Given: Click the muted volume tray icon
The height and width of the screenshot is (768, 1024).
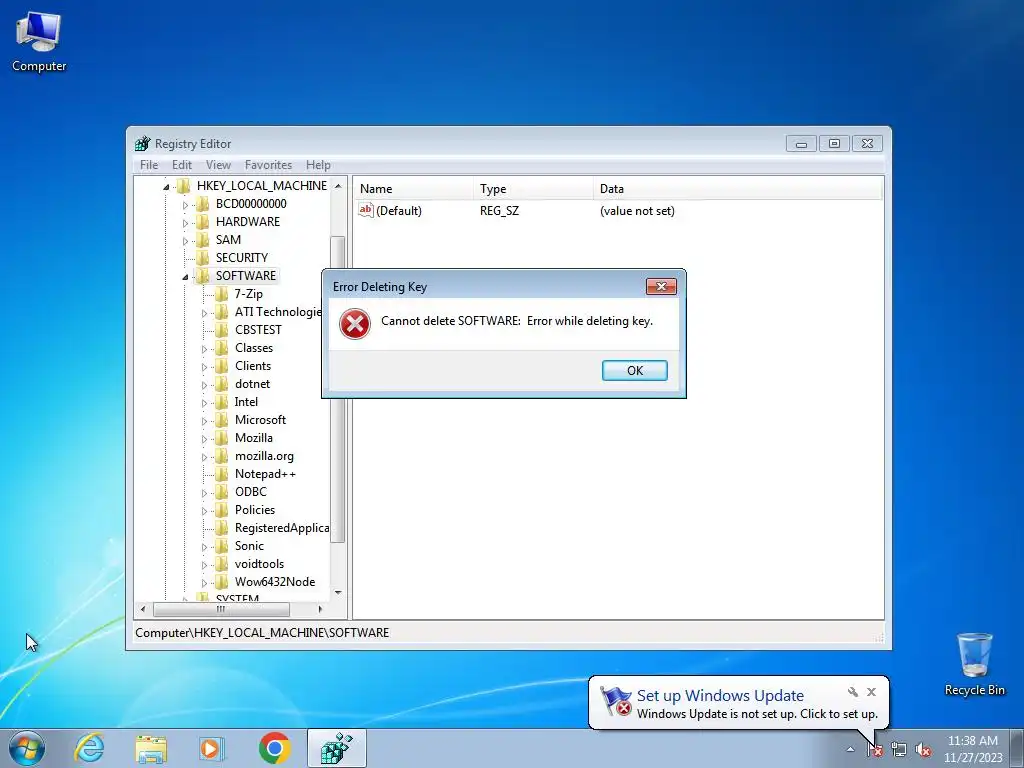Looking at the screenshot, I should tap(923, 750).
